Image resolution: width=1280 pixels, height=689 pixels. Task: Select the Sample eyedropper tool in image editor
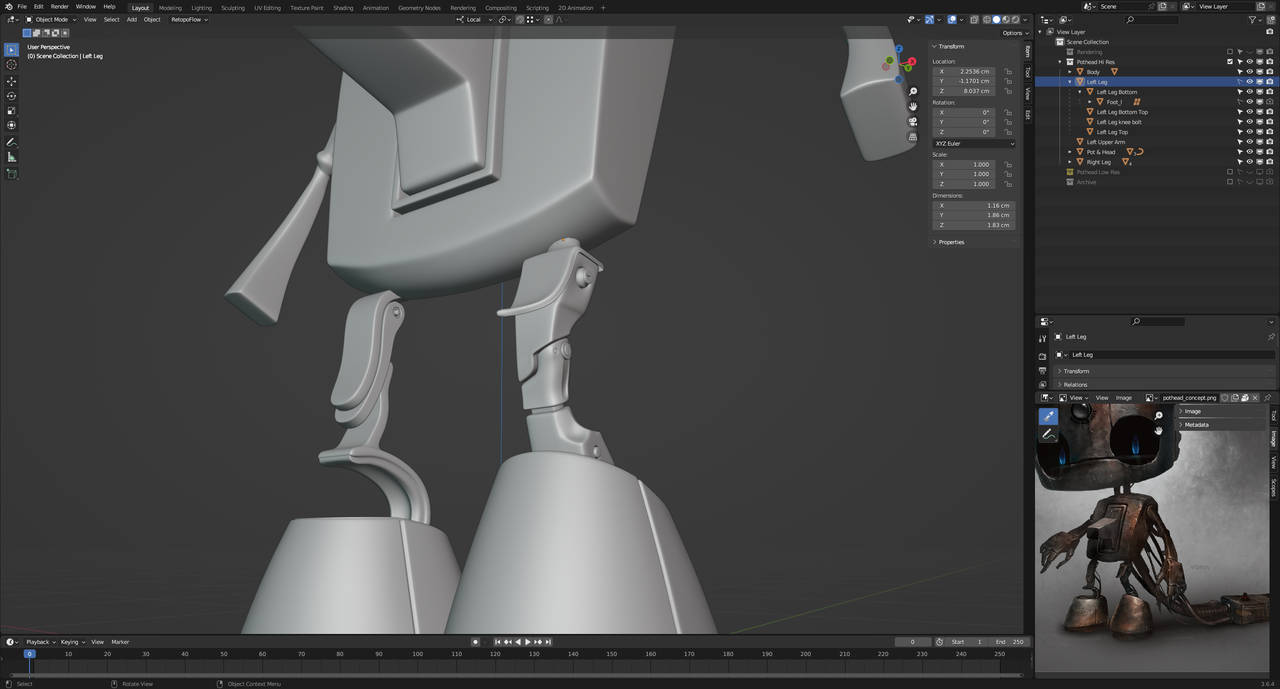(x=1048, y=416)
